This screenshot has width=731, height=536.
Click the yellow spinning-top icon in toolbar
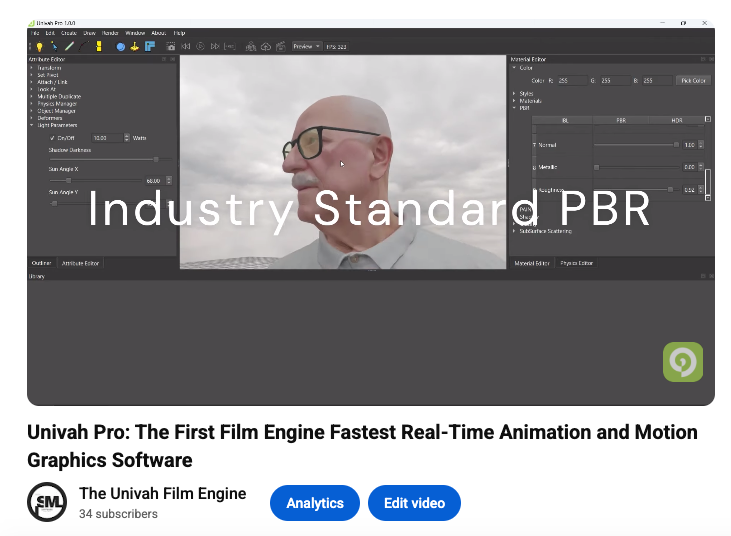click(135, 47)
